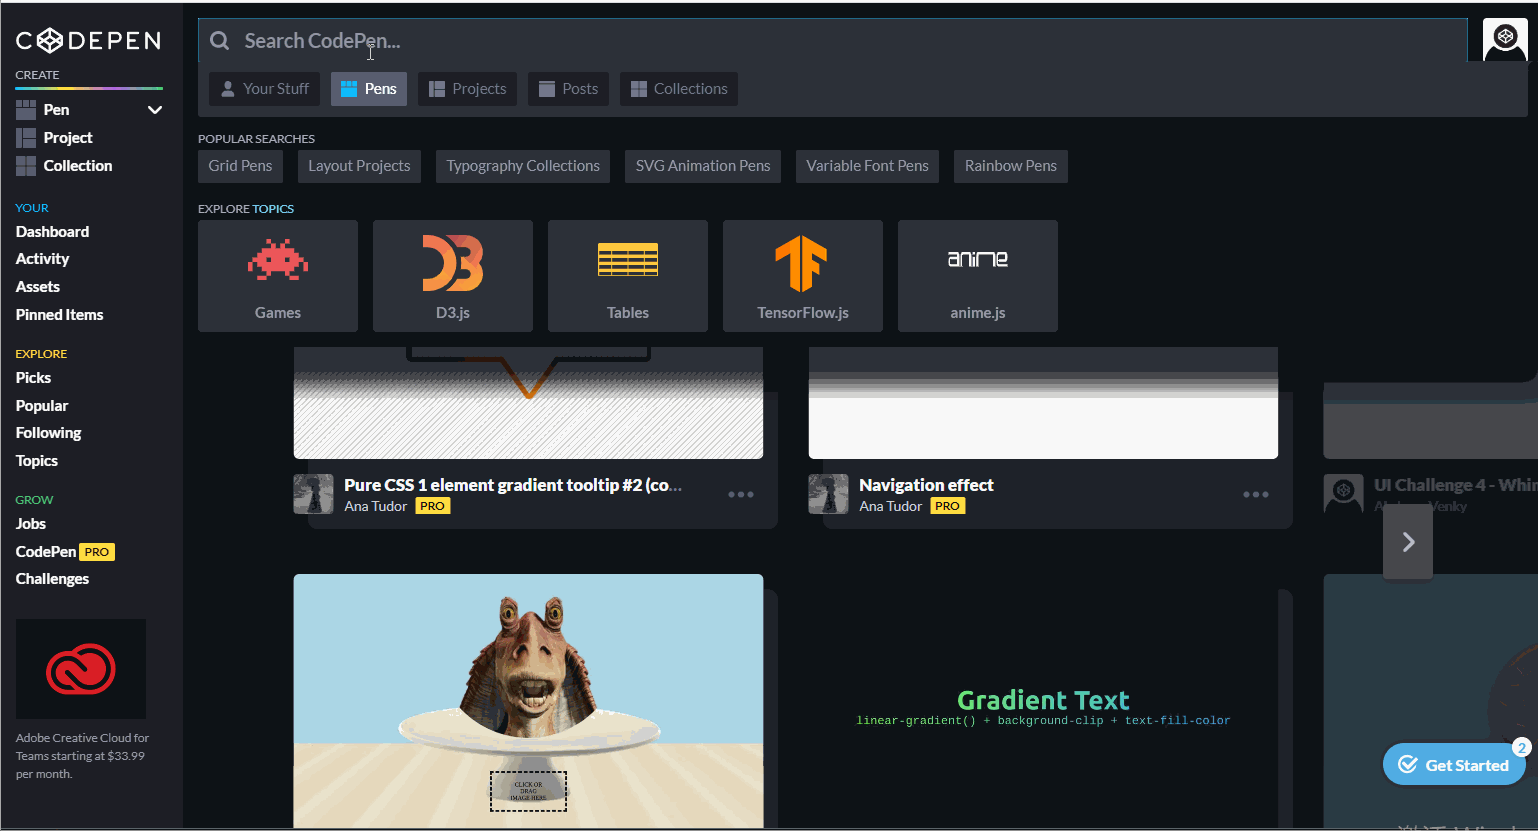Switch to the Collections search tab
The height and width of the screenshot is (831, 1538).
[x=679, y=89]
